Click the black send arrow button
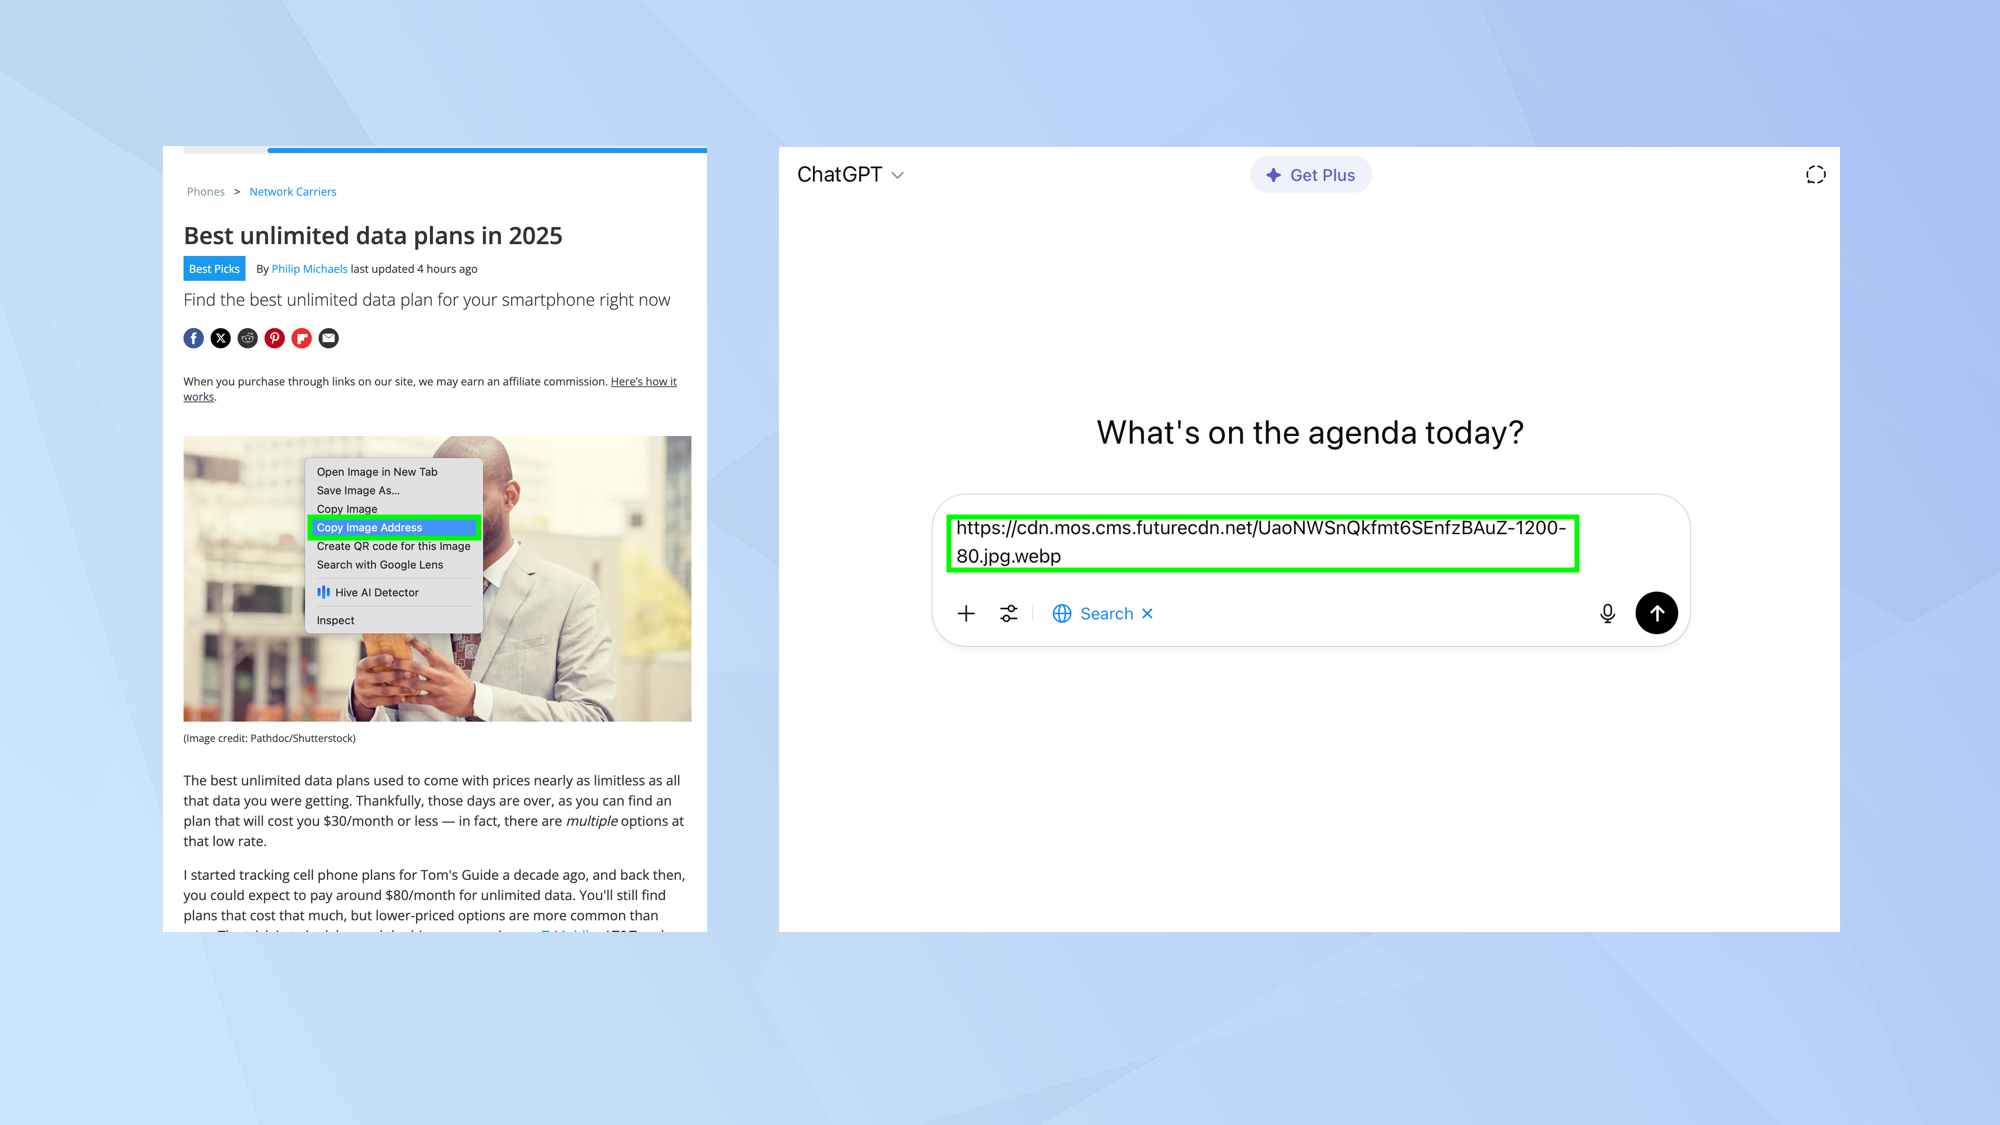 [x=1656, y=613]
